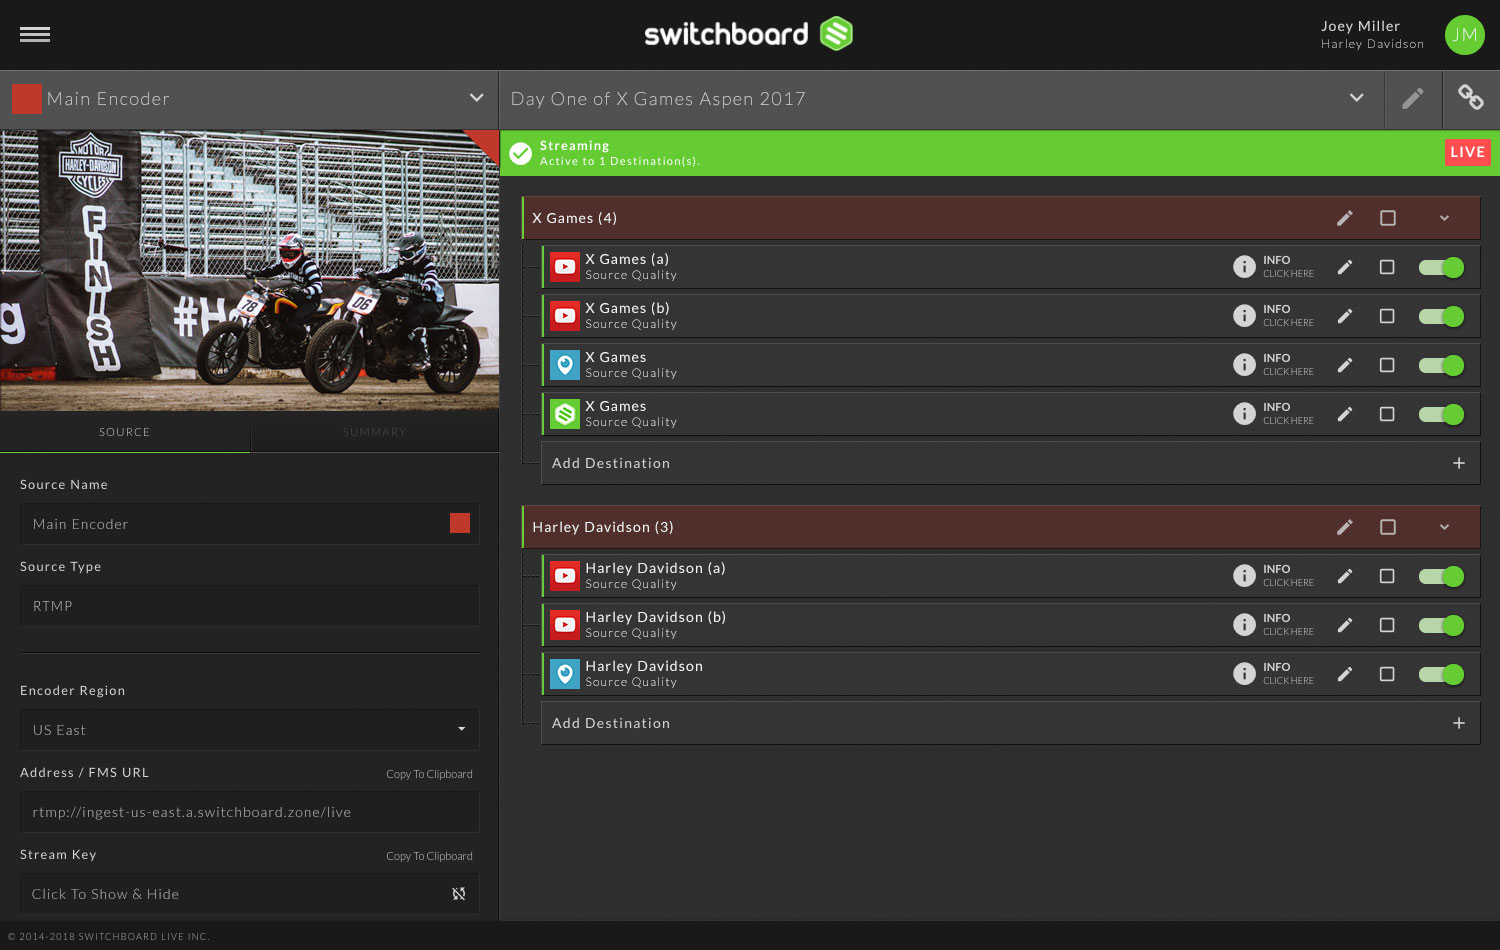Image resolution: width=1500 pixels, height=950 pixels.
Task: Select the X Games (a) checkbox
Action: 1387,267
